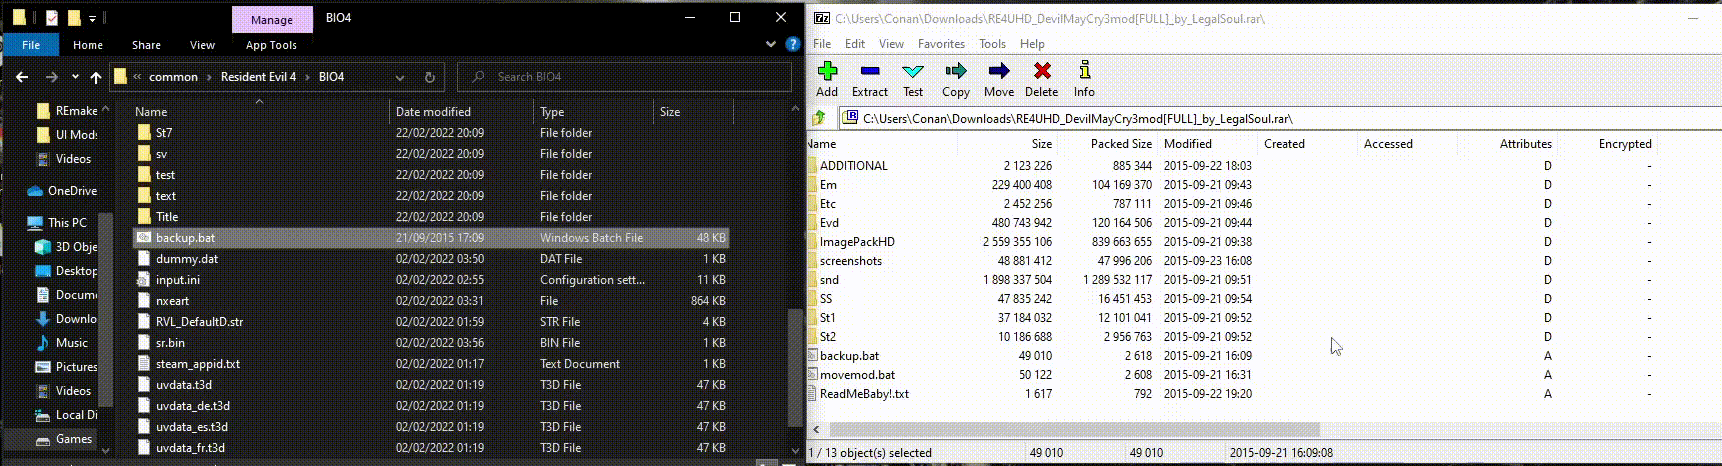Open the Favorites menu in 7-Zip

[x=941, y=44]
